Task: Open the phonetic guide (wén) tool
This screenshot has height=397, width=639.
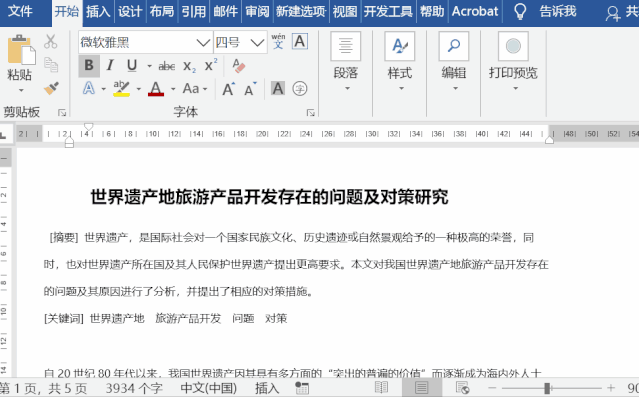Action: click(x=278, y=42)
